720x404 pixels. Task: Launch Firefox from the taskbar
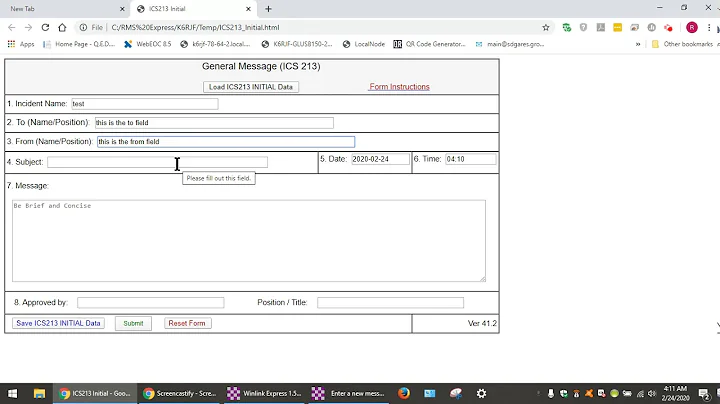click(x=404, y=393)
